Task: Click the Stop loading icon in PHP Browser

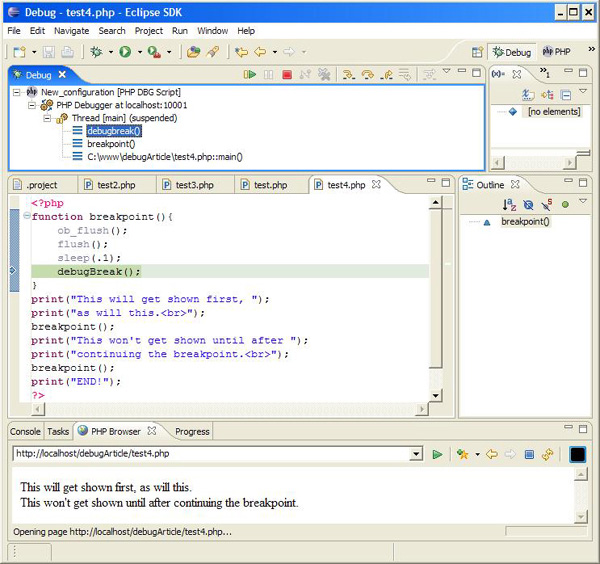Action: (529, 455)
